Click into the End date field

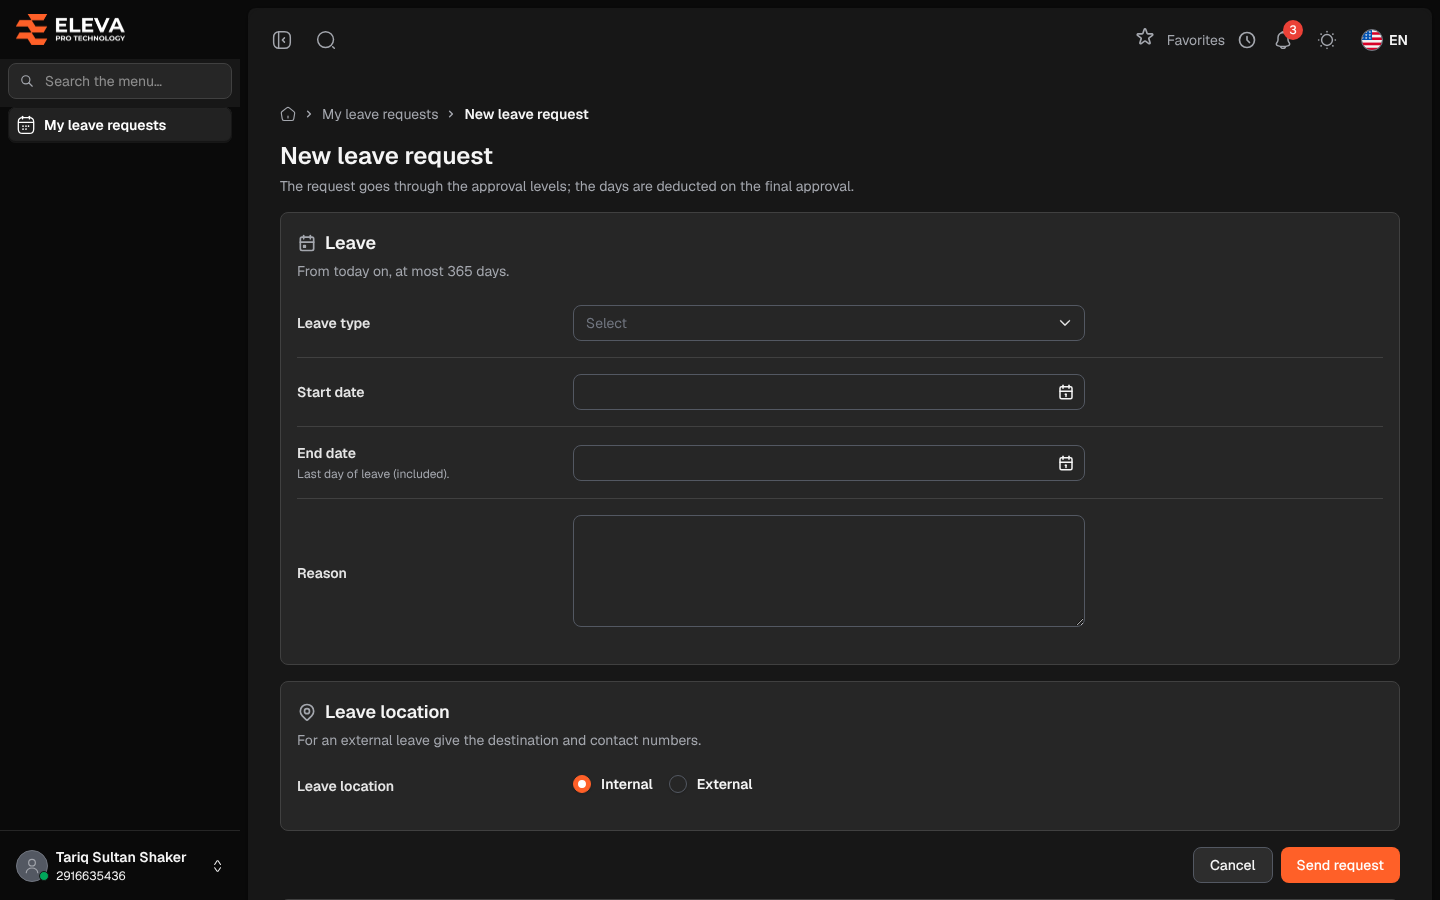(829, 463)
